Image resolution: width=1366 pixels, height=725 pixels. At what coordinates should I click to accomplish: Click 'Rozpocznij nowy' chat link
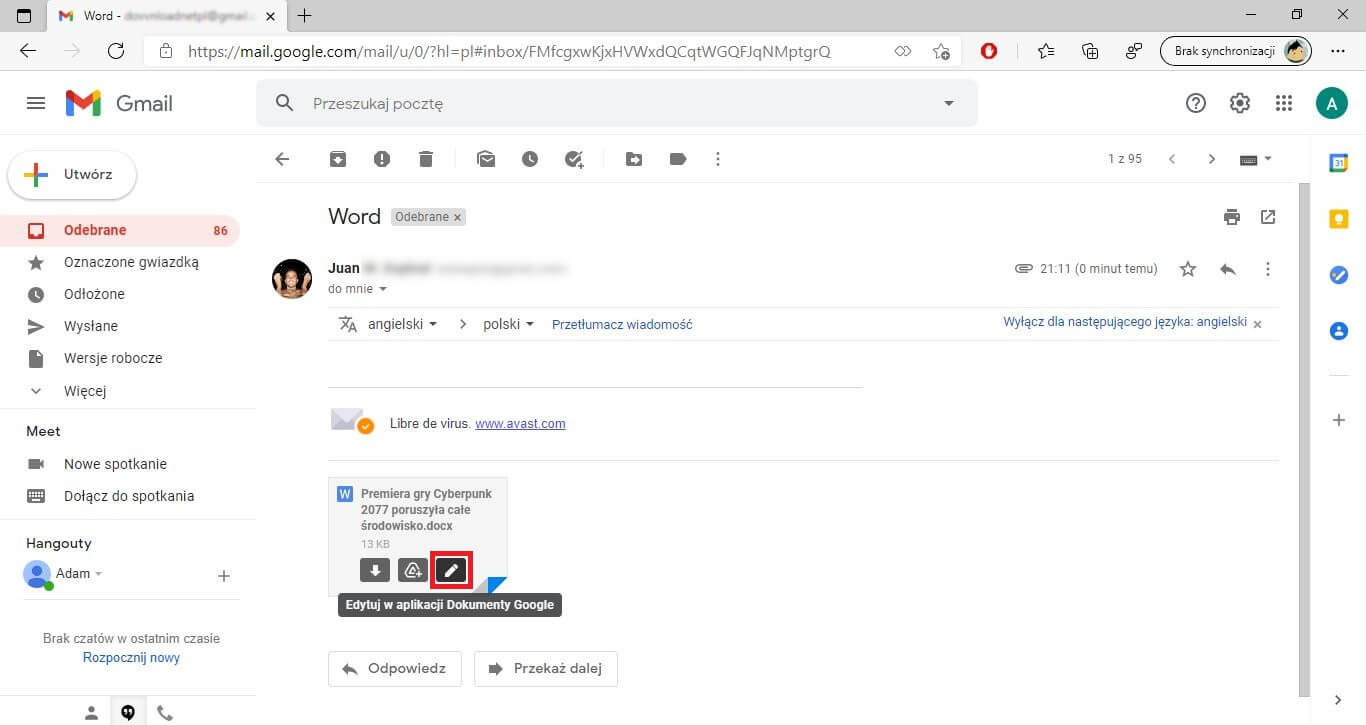[x=131, y=658]
